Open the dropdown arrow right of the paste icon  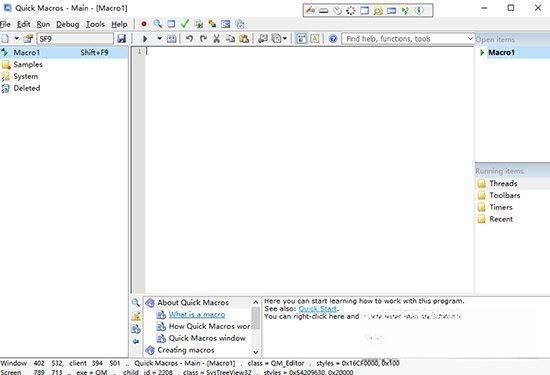coord(284,39)
